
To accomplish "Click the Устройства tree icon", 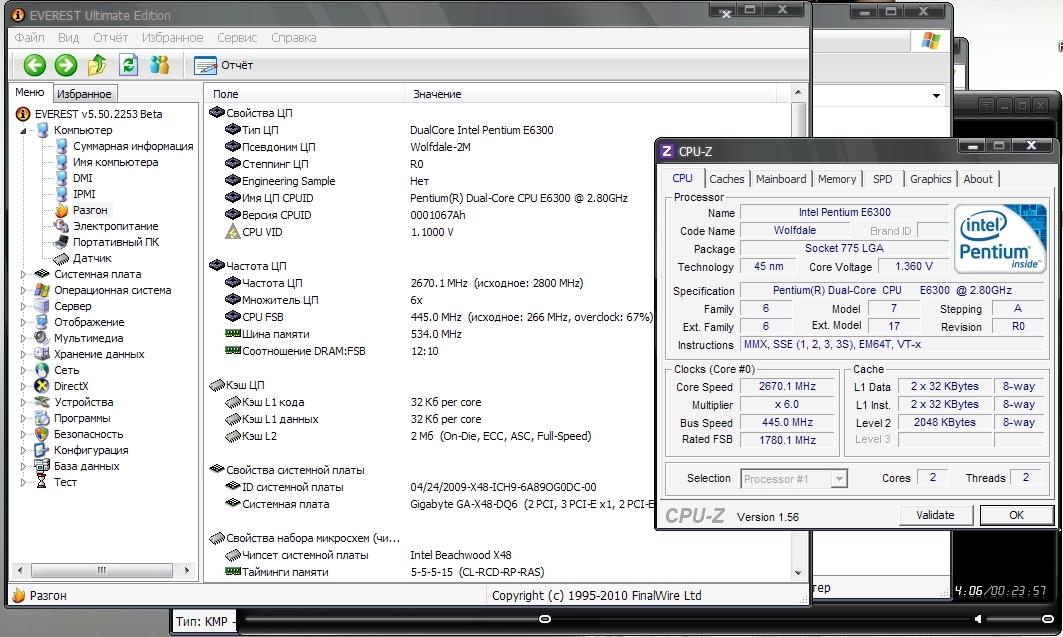I will 42,402.
